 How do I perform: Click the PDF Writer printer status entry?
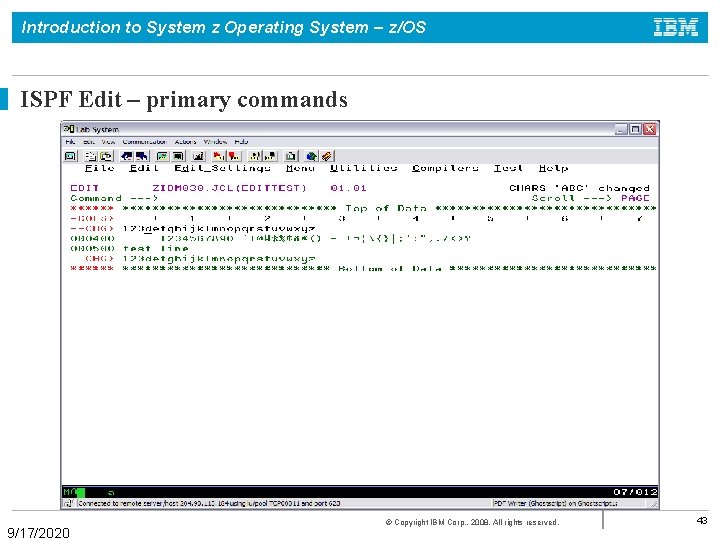coord(555,503)
